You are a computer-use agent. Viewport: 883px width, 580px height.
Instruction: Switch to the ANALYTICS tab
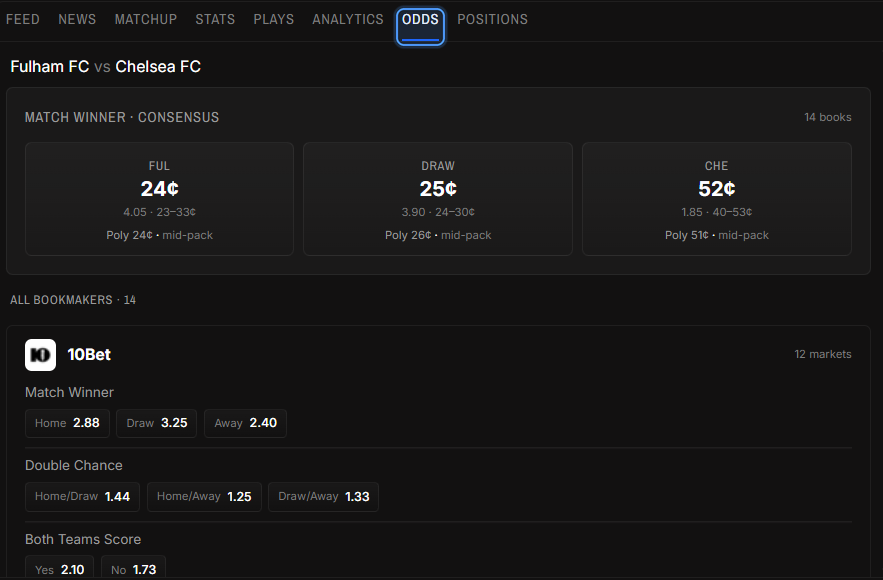click(348, 19)
